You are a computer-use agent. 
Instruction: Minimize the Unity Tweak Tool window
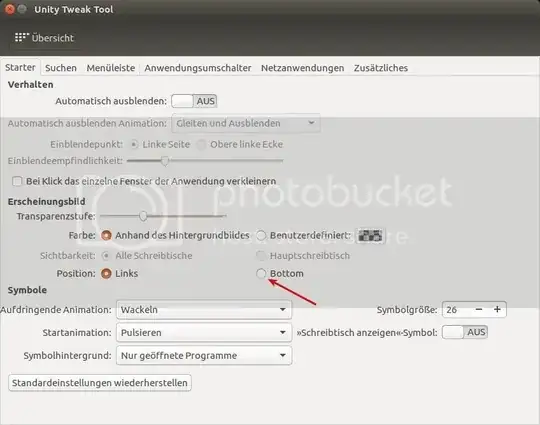[22, 9]
